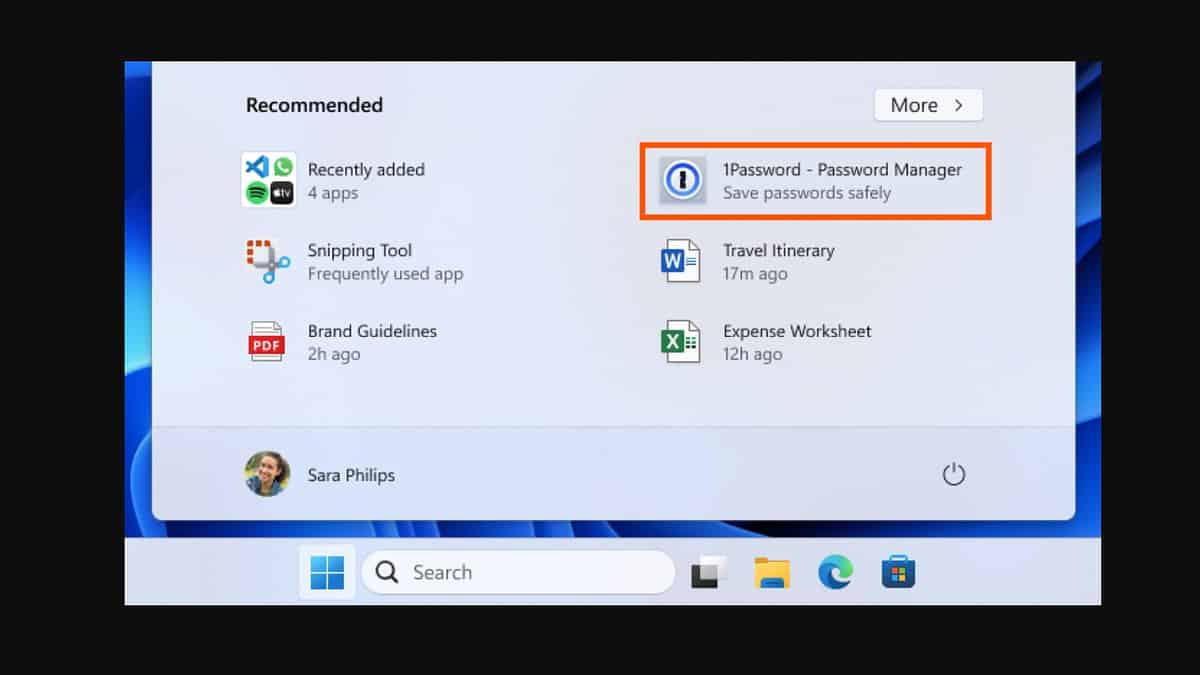The width and height of the screenshot is (1200, 675).
Task: Launch the Snipping Tool
Action: [360, 261]
